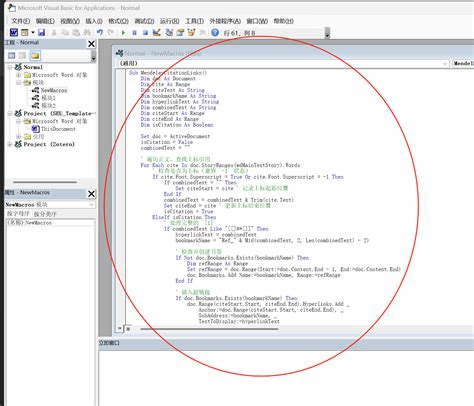Save Normal with the floppy disk icon
The image size is (474, 406).
pos(41,32)
